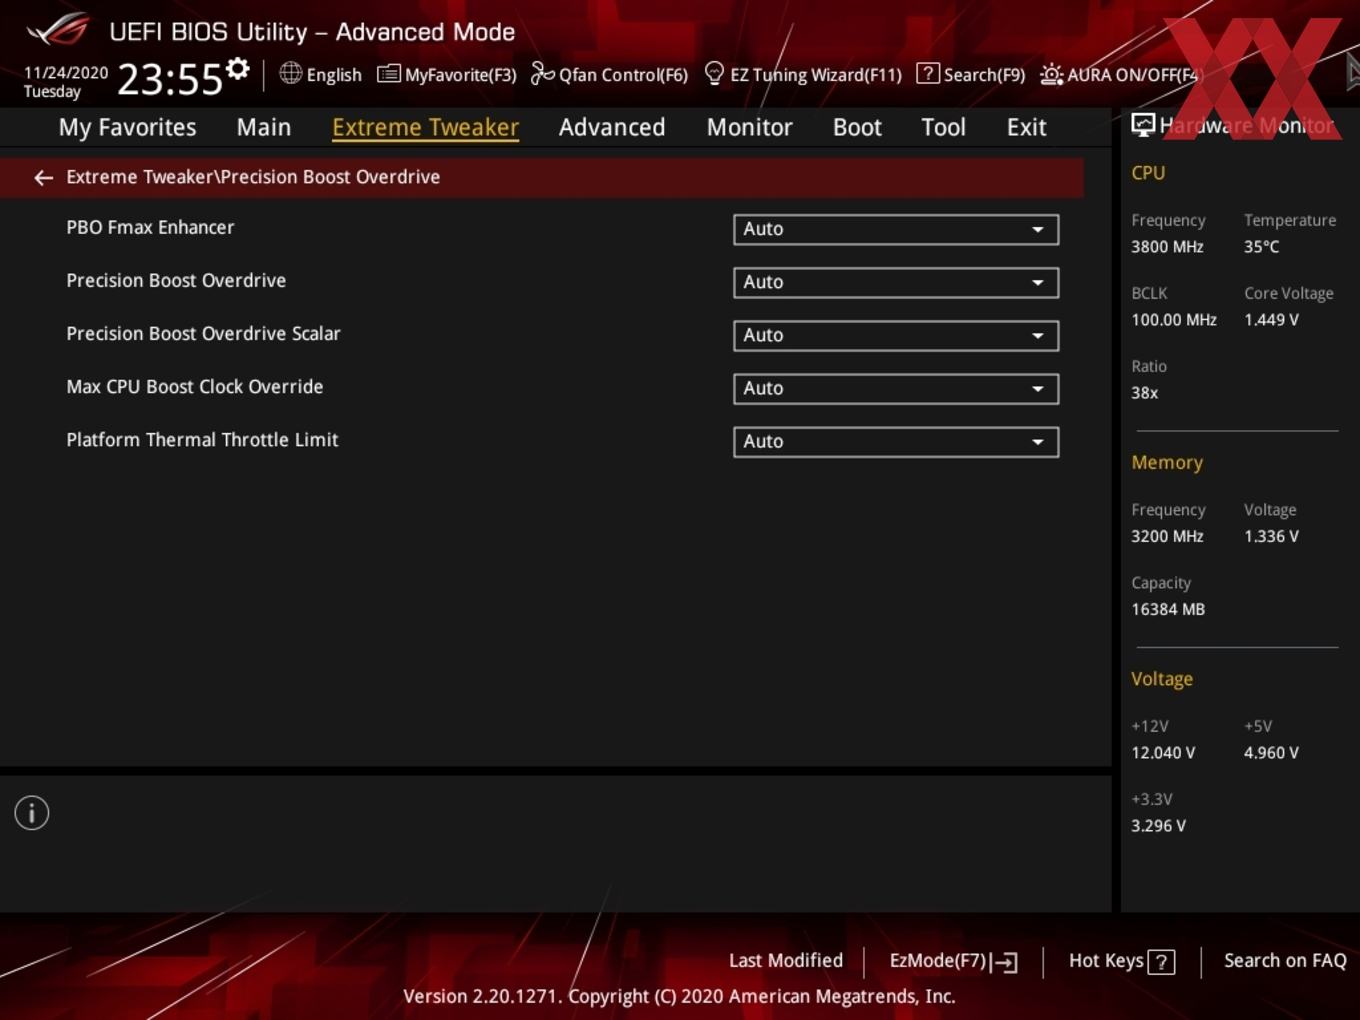Screen dimensions: 1360x1020
Task: Select the PBO Fmax Enhancer label
Action: click(150, 227)
